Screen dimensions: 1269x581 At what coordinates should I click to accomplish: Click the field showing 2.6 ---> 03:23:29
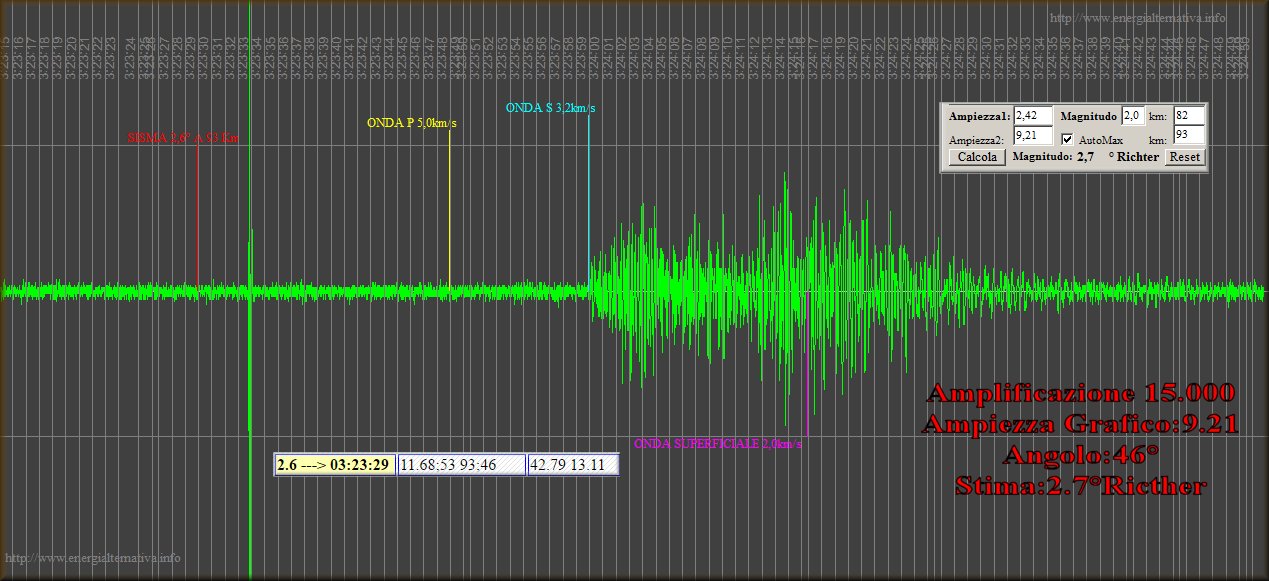tap(334, 464)
